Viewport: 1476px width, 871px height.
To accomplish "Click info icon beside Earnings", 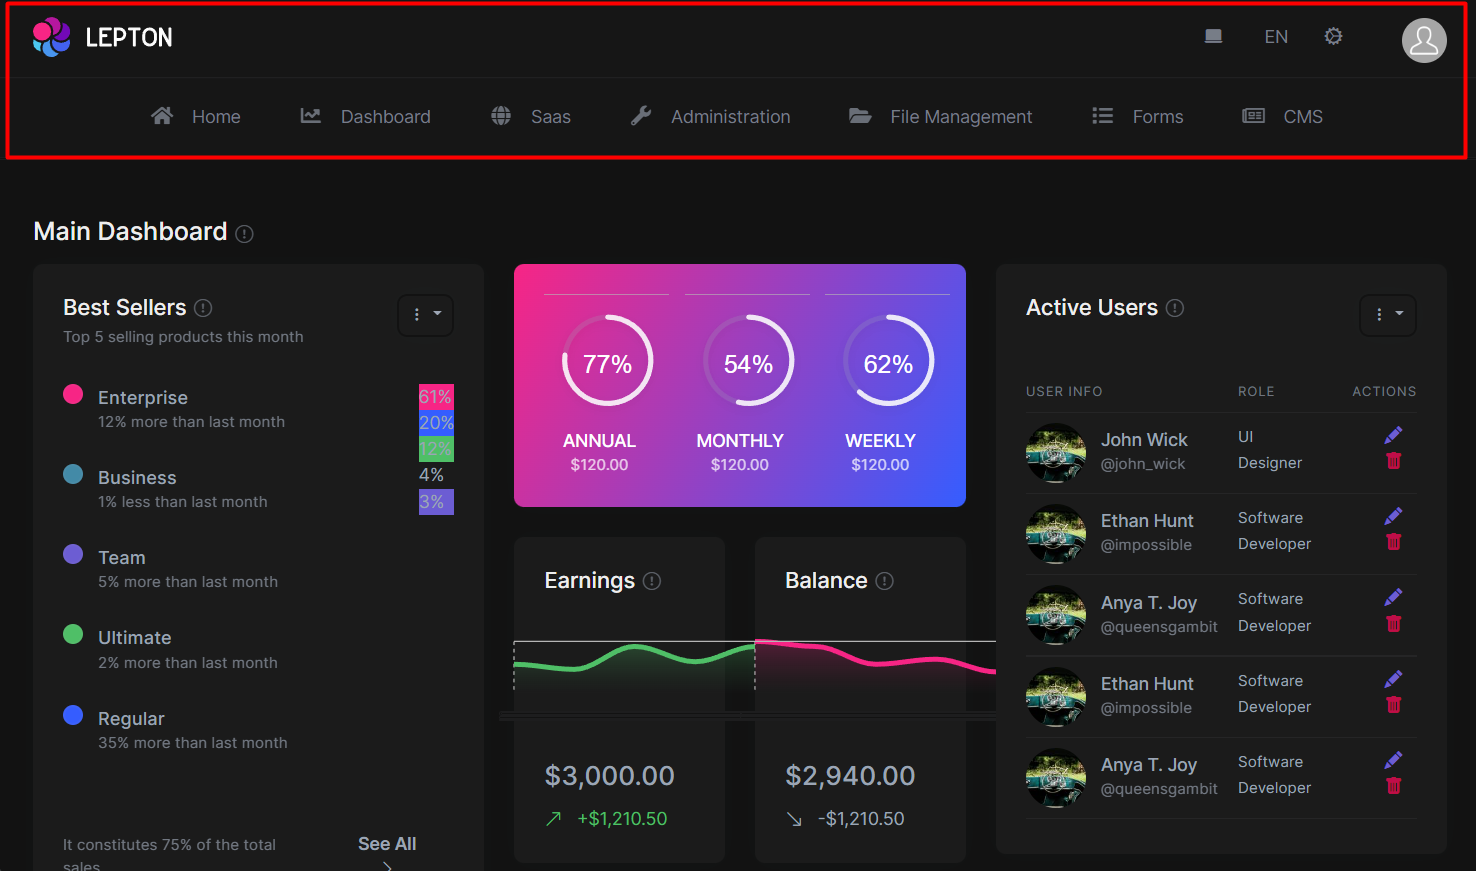I will pyautogui.click(x=652, y=581).
